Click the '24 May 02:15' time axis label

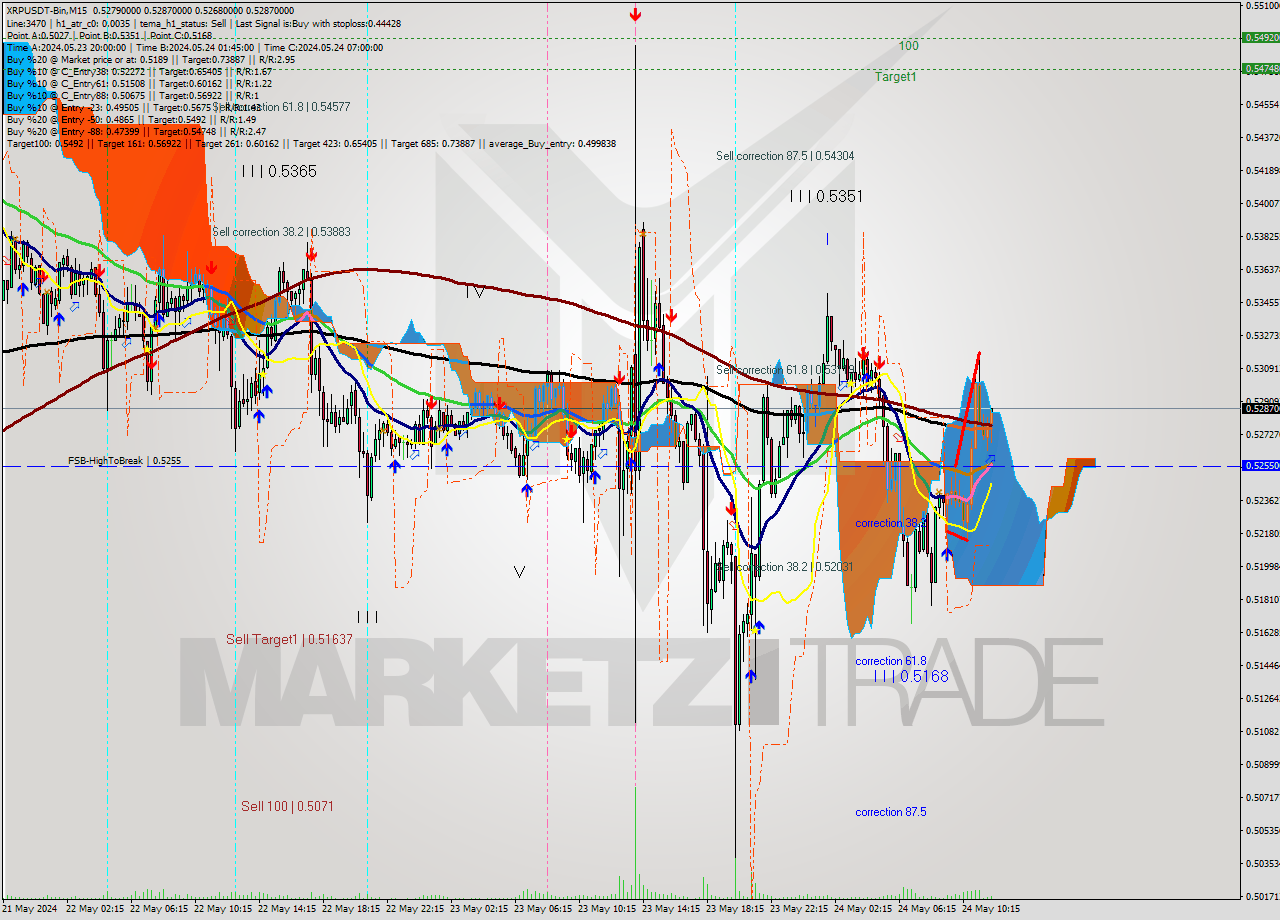pyautogui.click(x=862, y=909)
